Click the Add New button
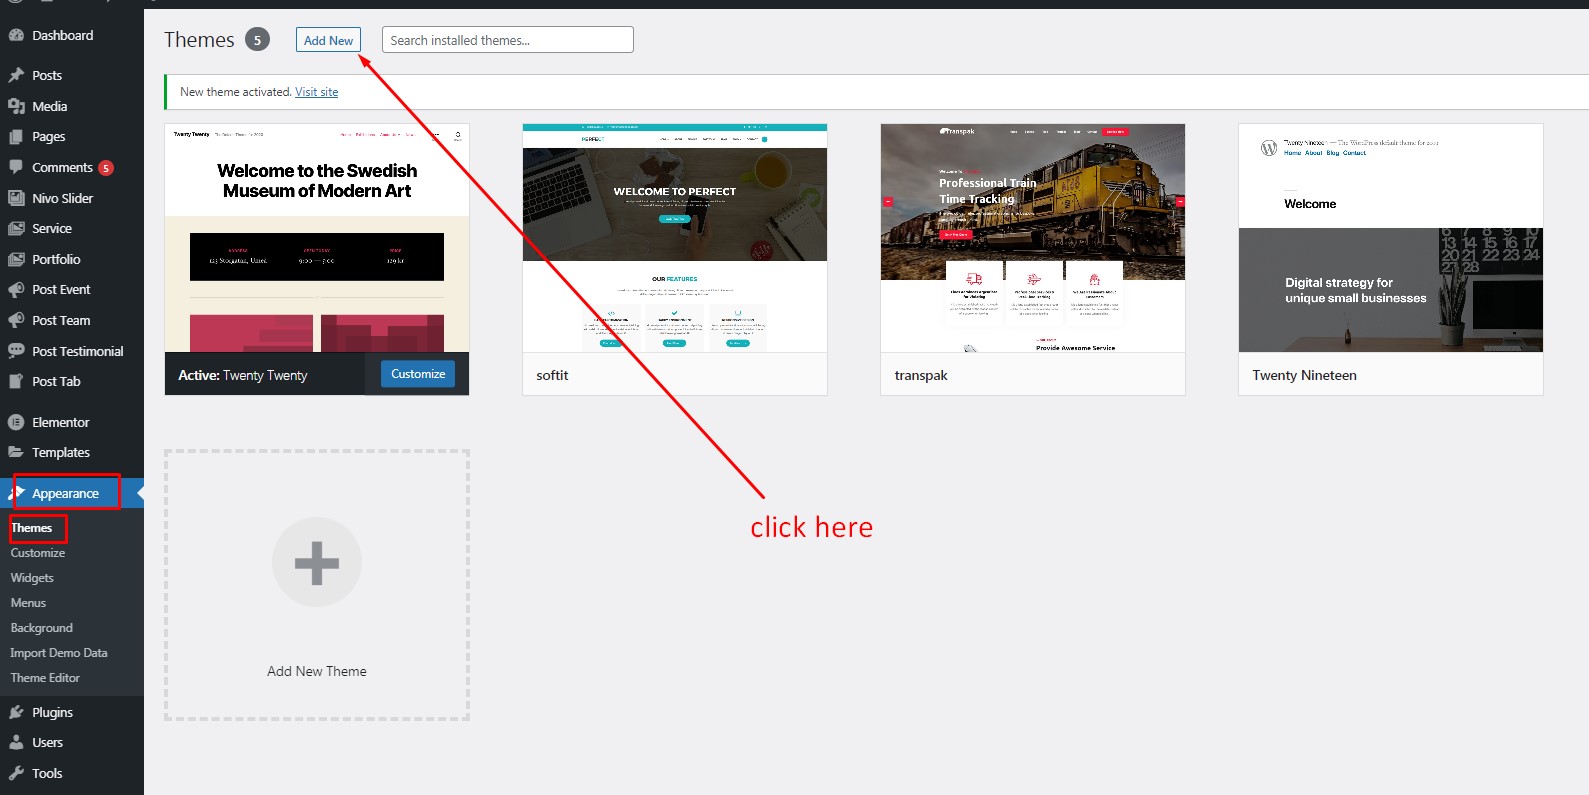 tap(328, 40)
